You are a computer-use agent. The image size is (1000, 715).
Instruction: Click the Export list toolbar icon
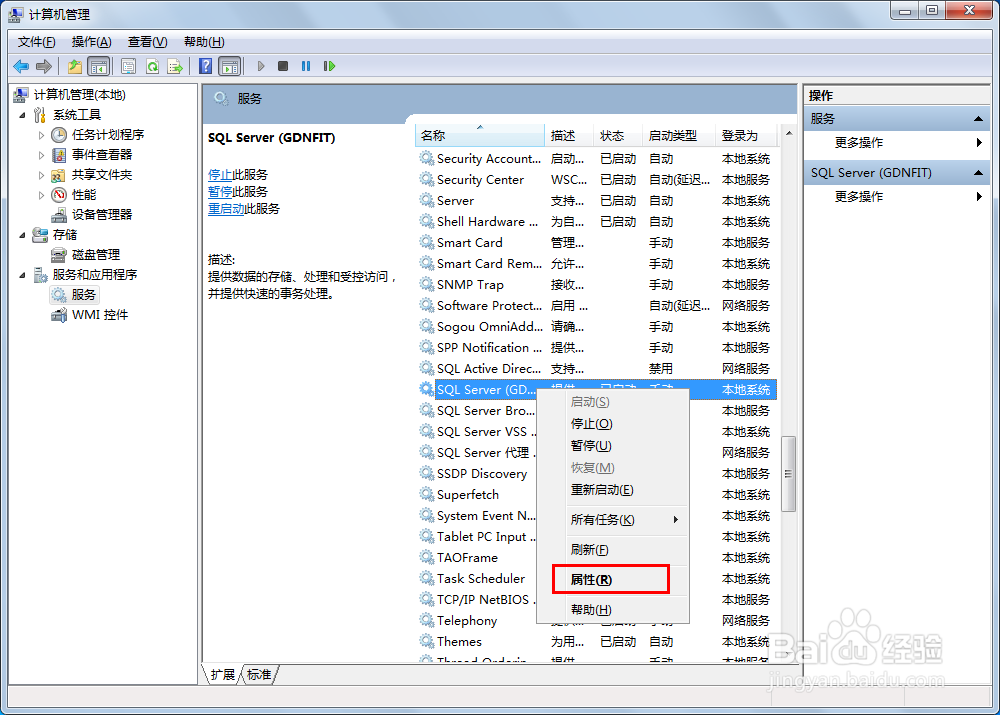point(175,66)
